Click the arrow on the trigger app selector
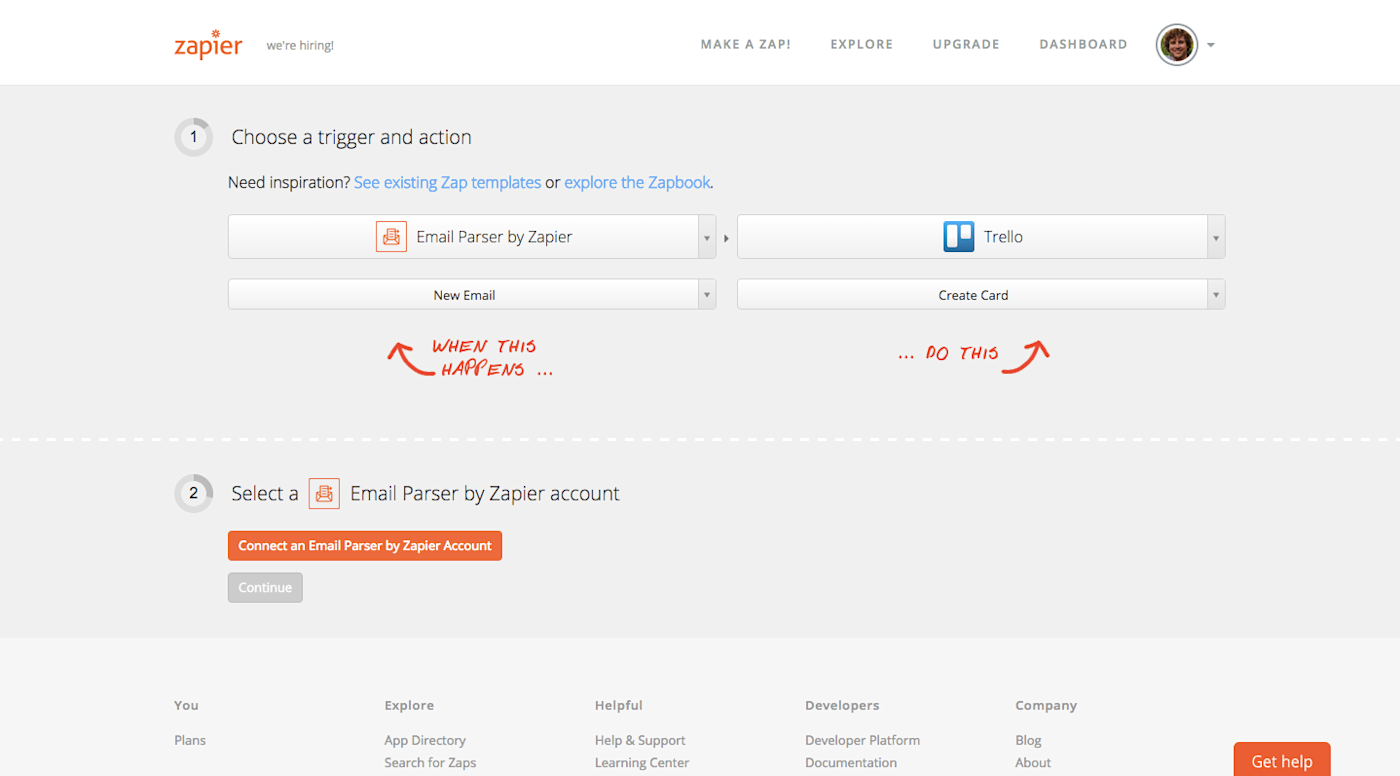This screenshot has width=1400, height=776. coord(707,238)
